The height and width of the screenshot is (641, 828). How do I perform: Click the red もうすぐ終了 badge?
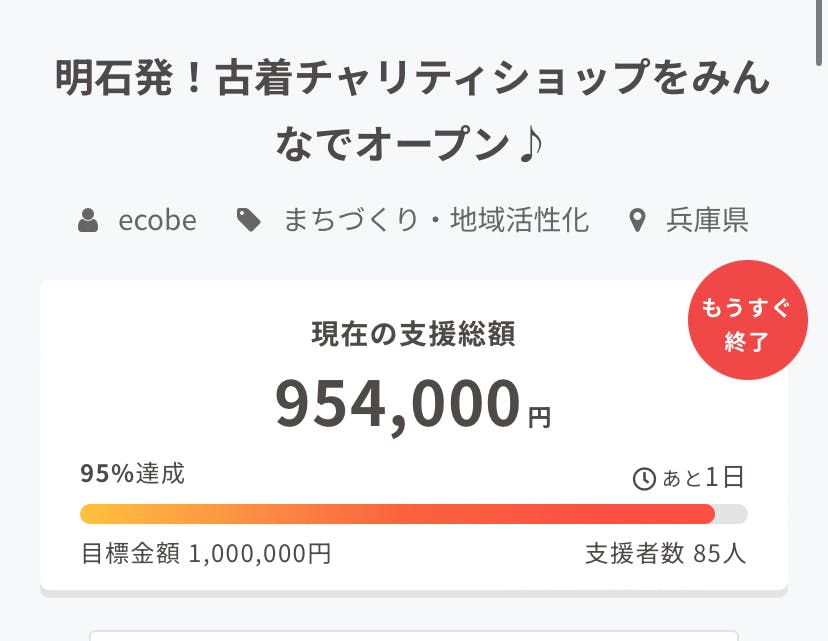click(x=747, y=323)
